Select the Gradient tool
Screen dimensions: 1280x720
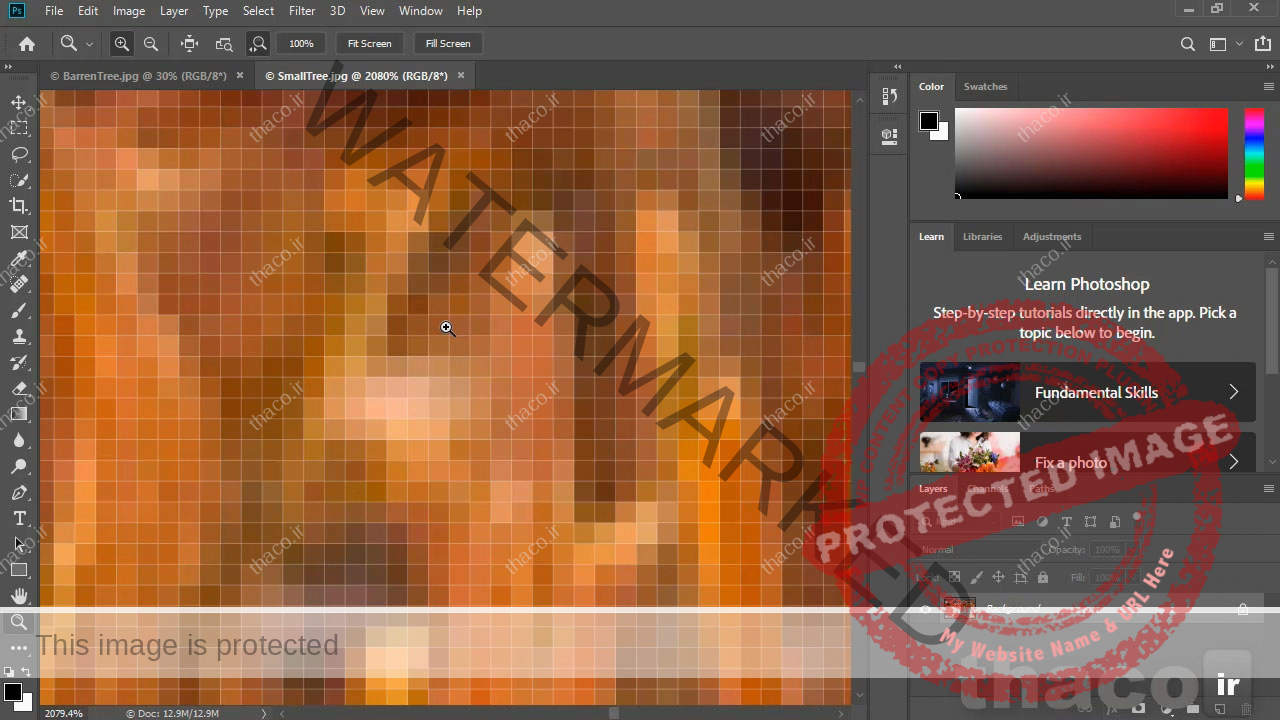pyautogui.click(x=19, y=414)
